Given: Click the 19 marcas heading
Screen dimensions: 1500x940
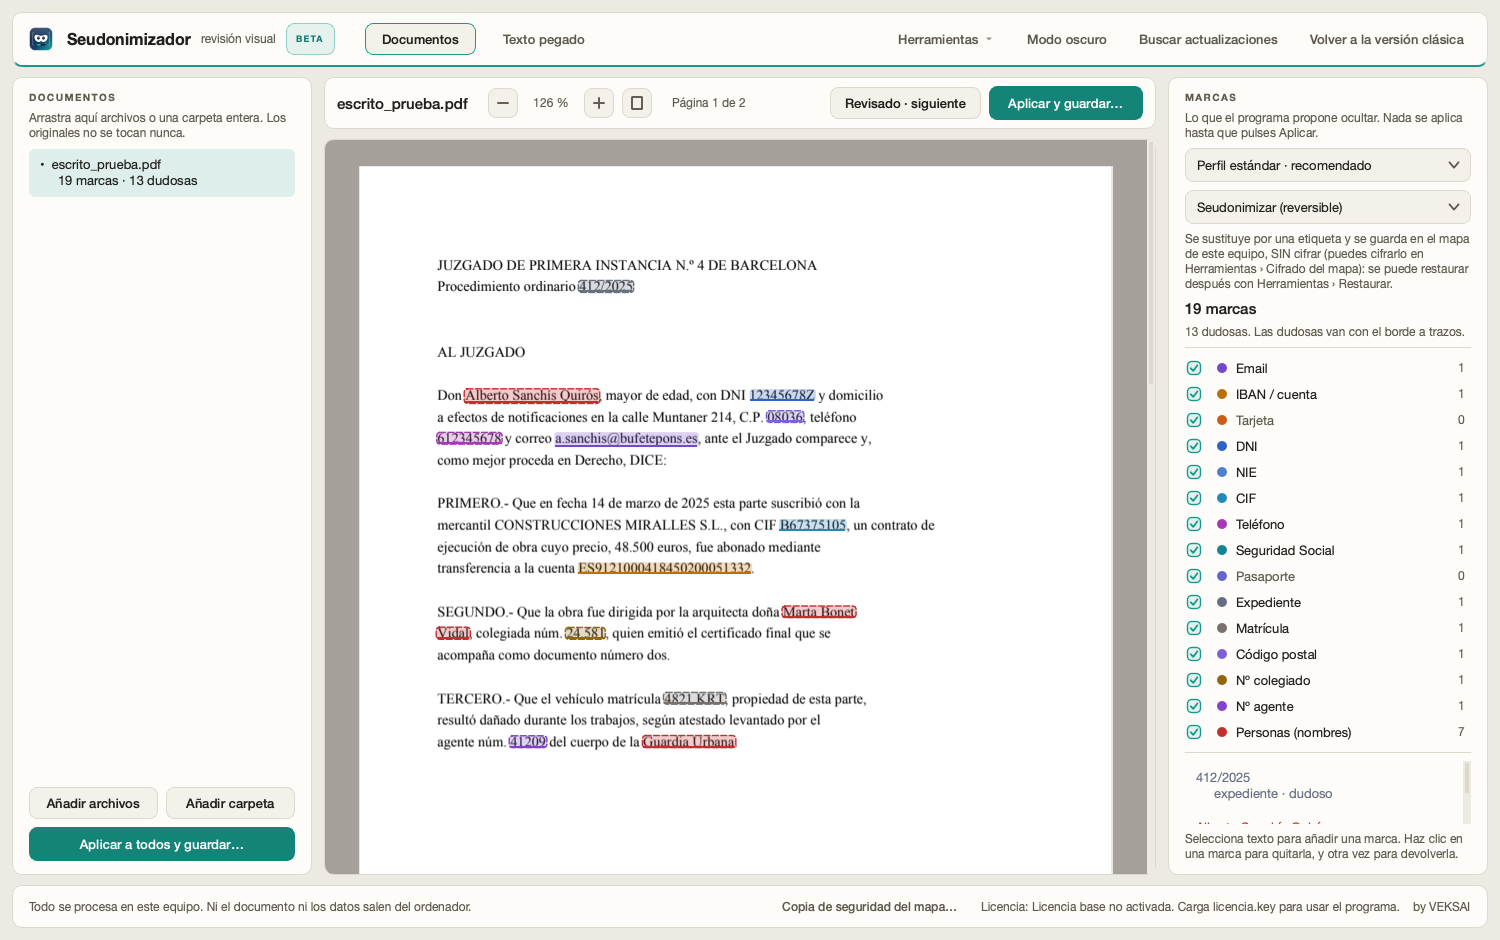Looking at the screenshot, I should (x=1220, y=309).
